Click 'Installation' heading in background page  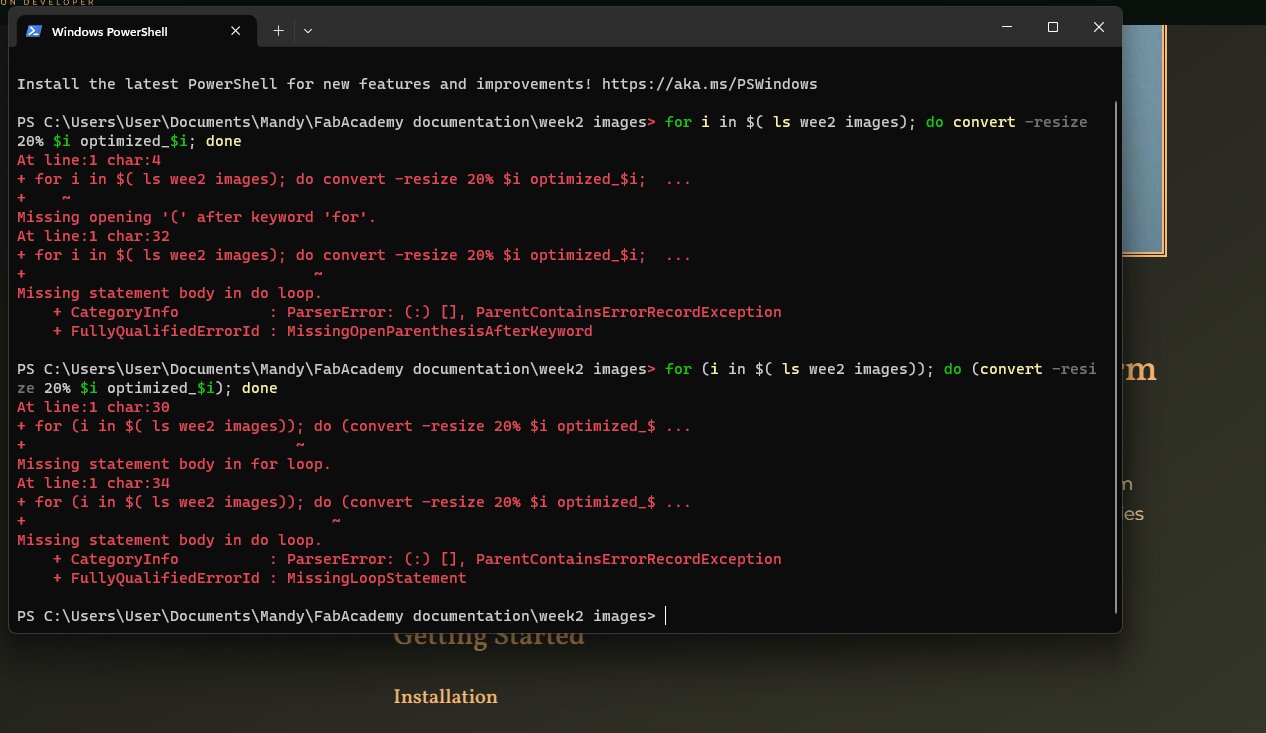coord(445,697)
